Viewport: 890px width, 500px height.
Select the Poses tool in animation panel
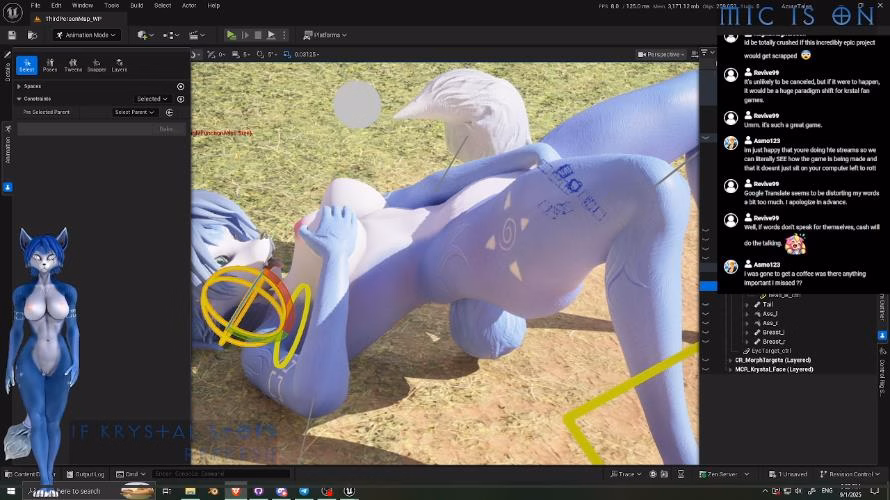(x=50, y=65)
